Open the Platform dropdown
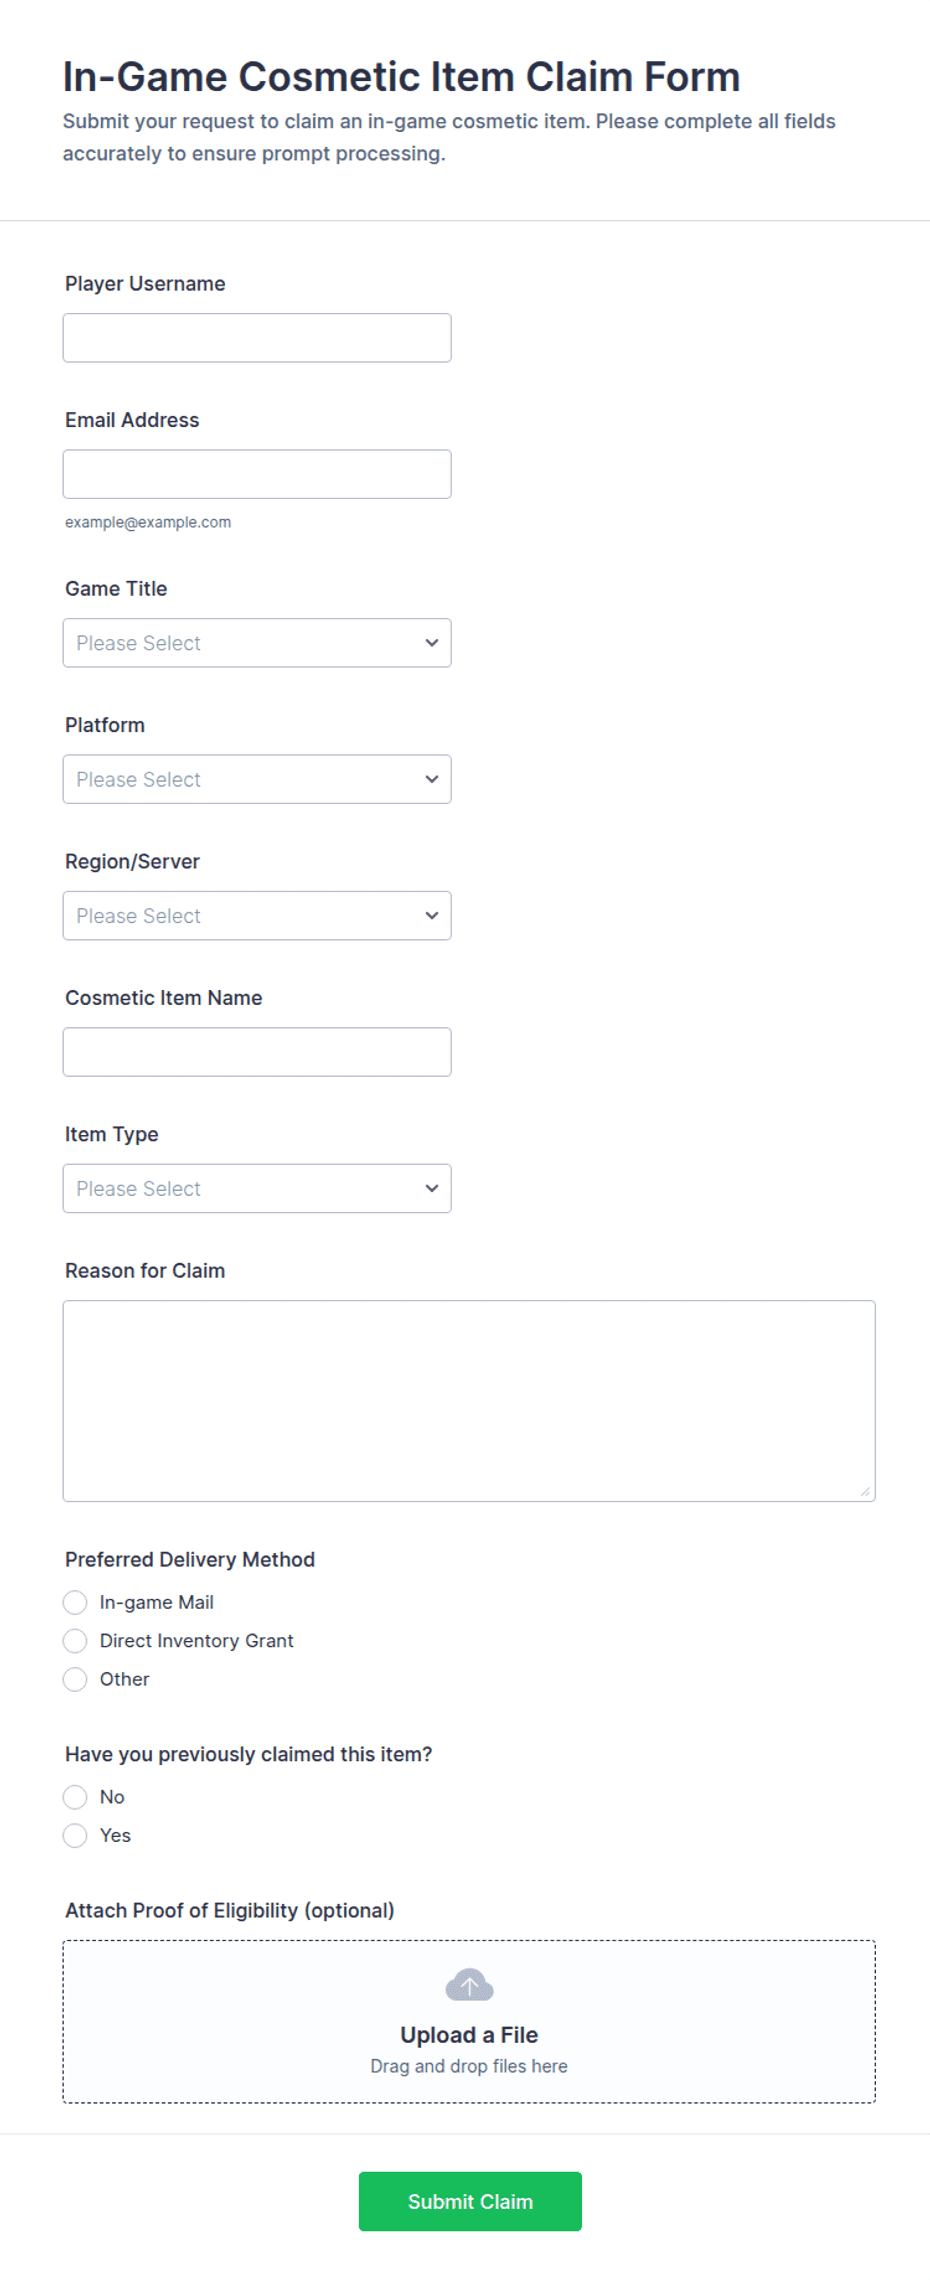Viewport: 930px width, 2280px height. click(257, 779)
